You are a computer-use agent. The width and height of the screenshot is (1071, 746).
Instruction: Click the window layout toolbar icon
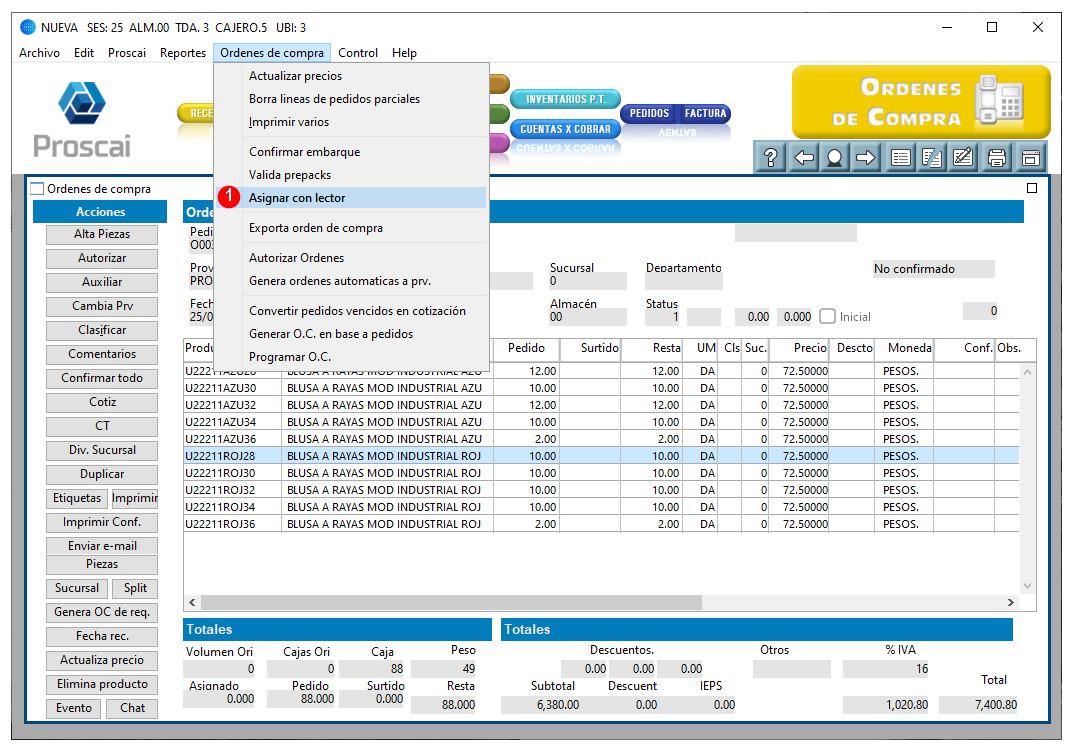[x=1030, y=158]
